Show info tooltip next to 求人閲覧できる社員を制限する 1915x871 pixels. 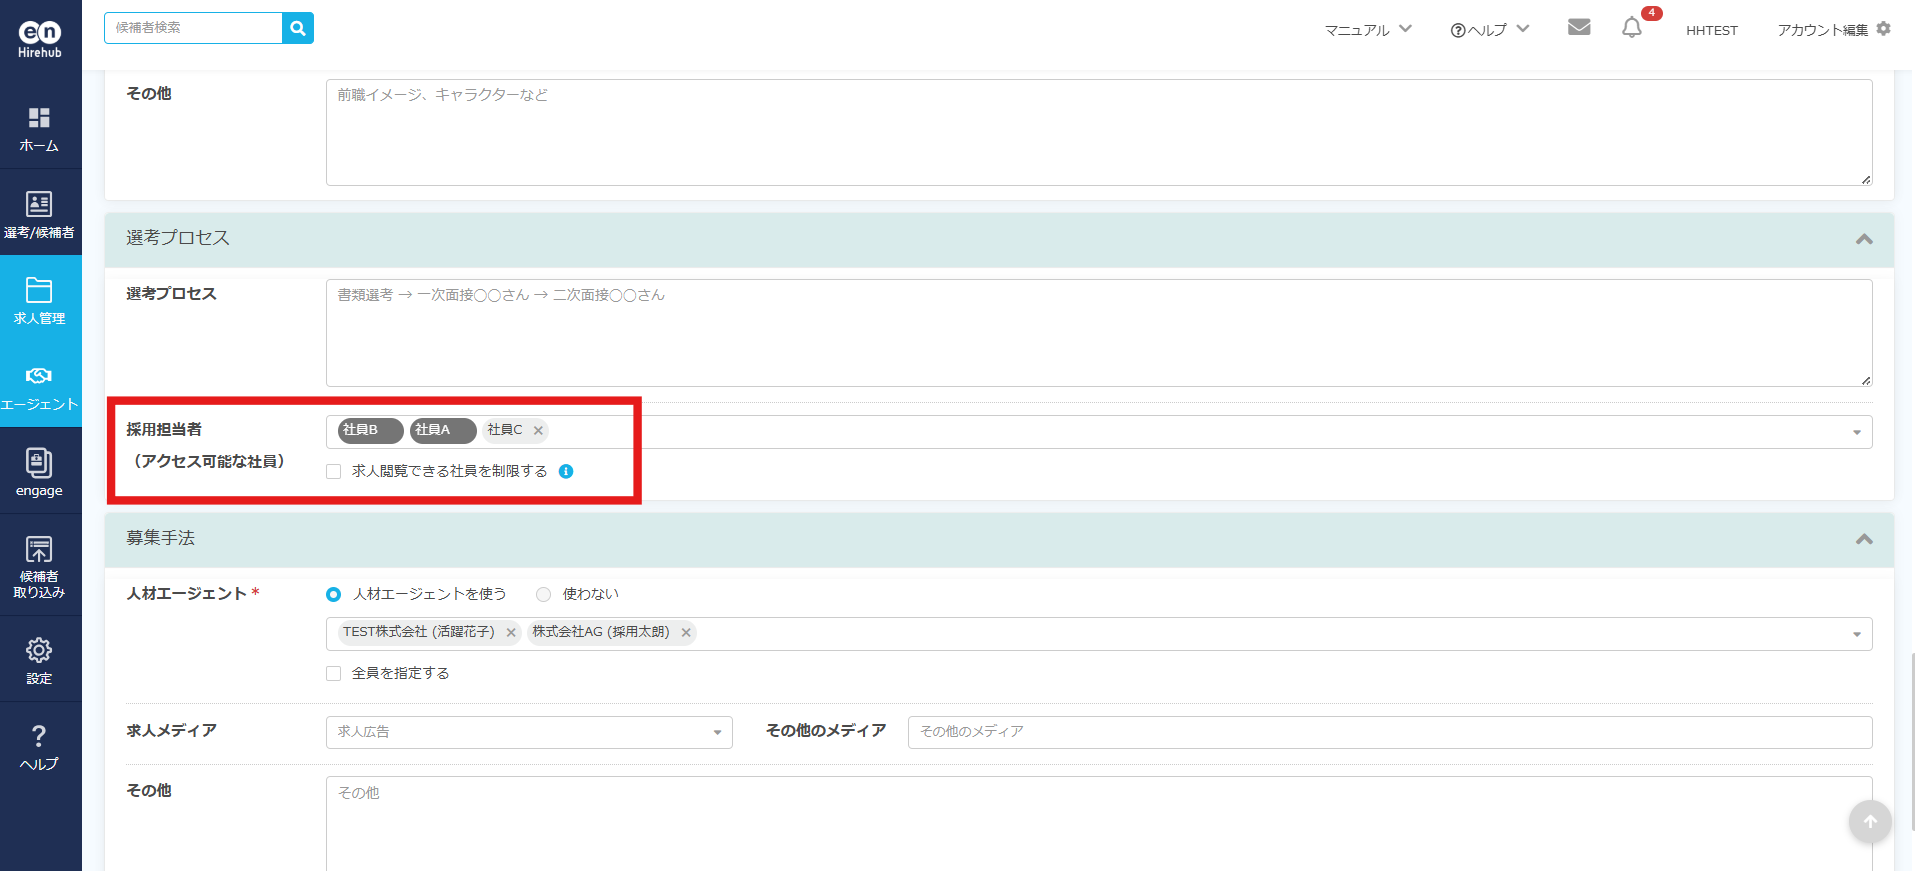click(566, 471)
